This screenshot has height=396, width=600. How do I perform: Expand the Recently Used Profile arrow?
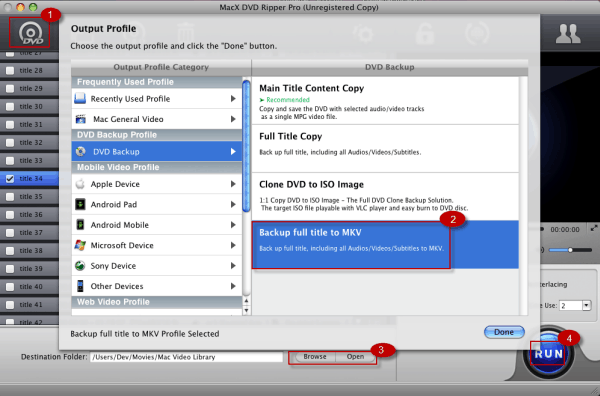coord(233,99)
